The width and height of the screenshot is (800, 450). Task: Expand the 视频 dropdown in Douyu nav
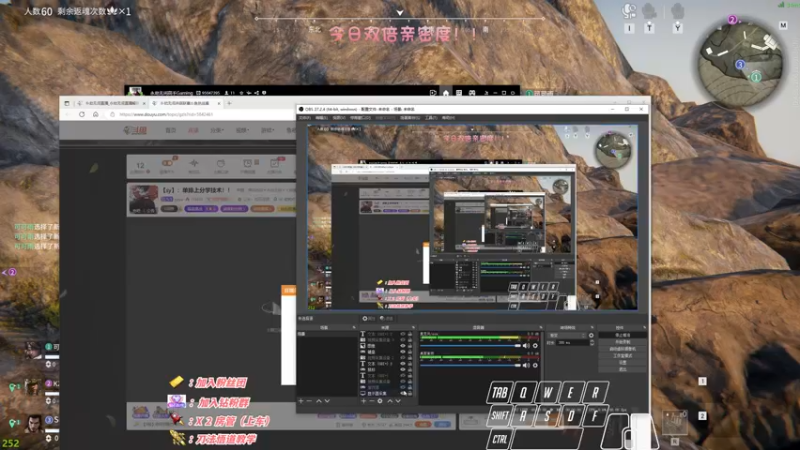242,130
